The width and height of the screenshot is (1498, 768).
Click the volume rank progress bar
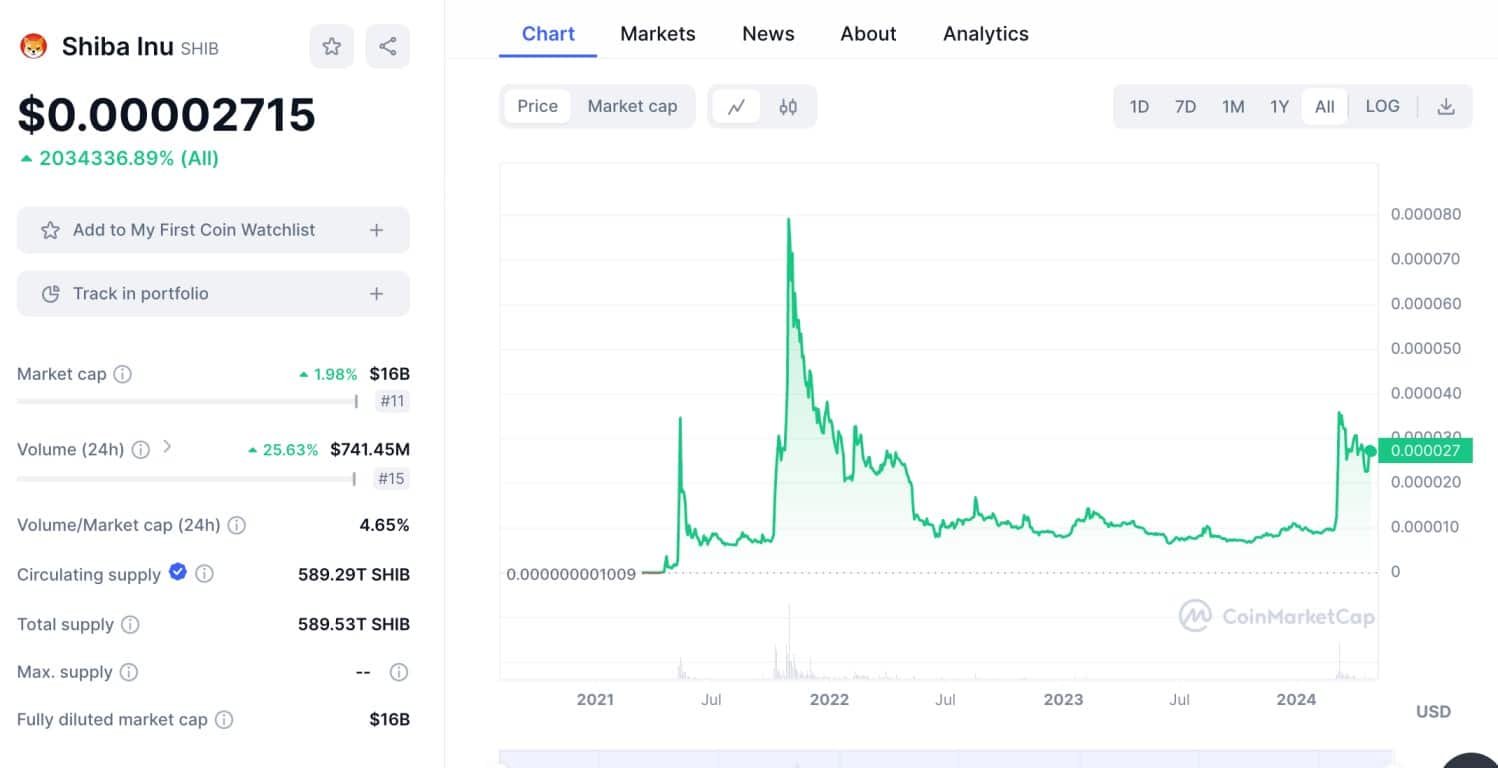186,479
